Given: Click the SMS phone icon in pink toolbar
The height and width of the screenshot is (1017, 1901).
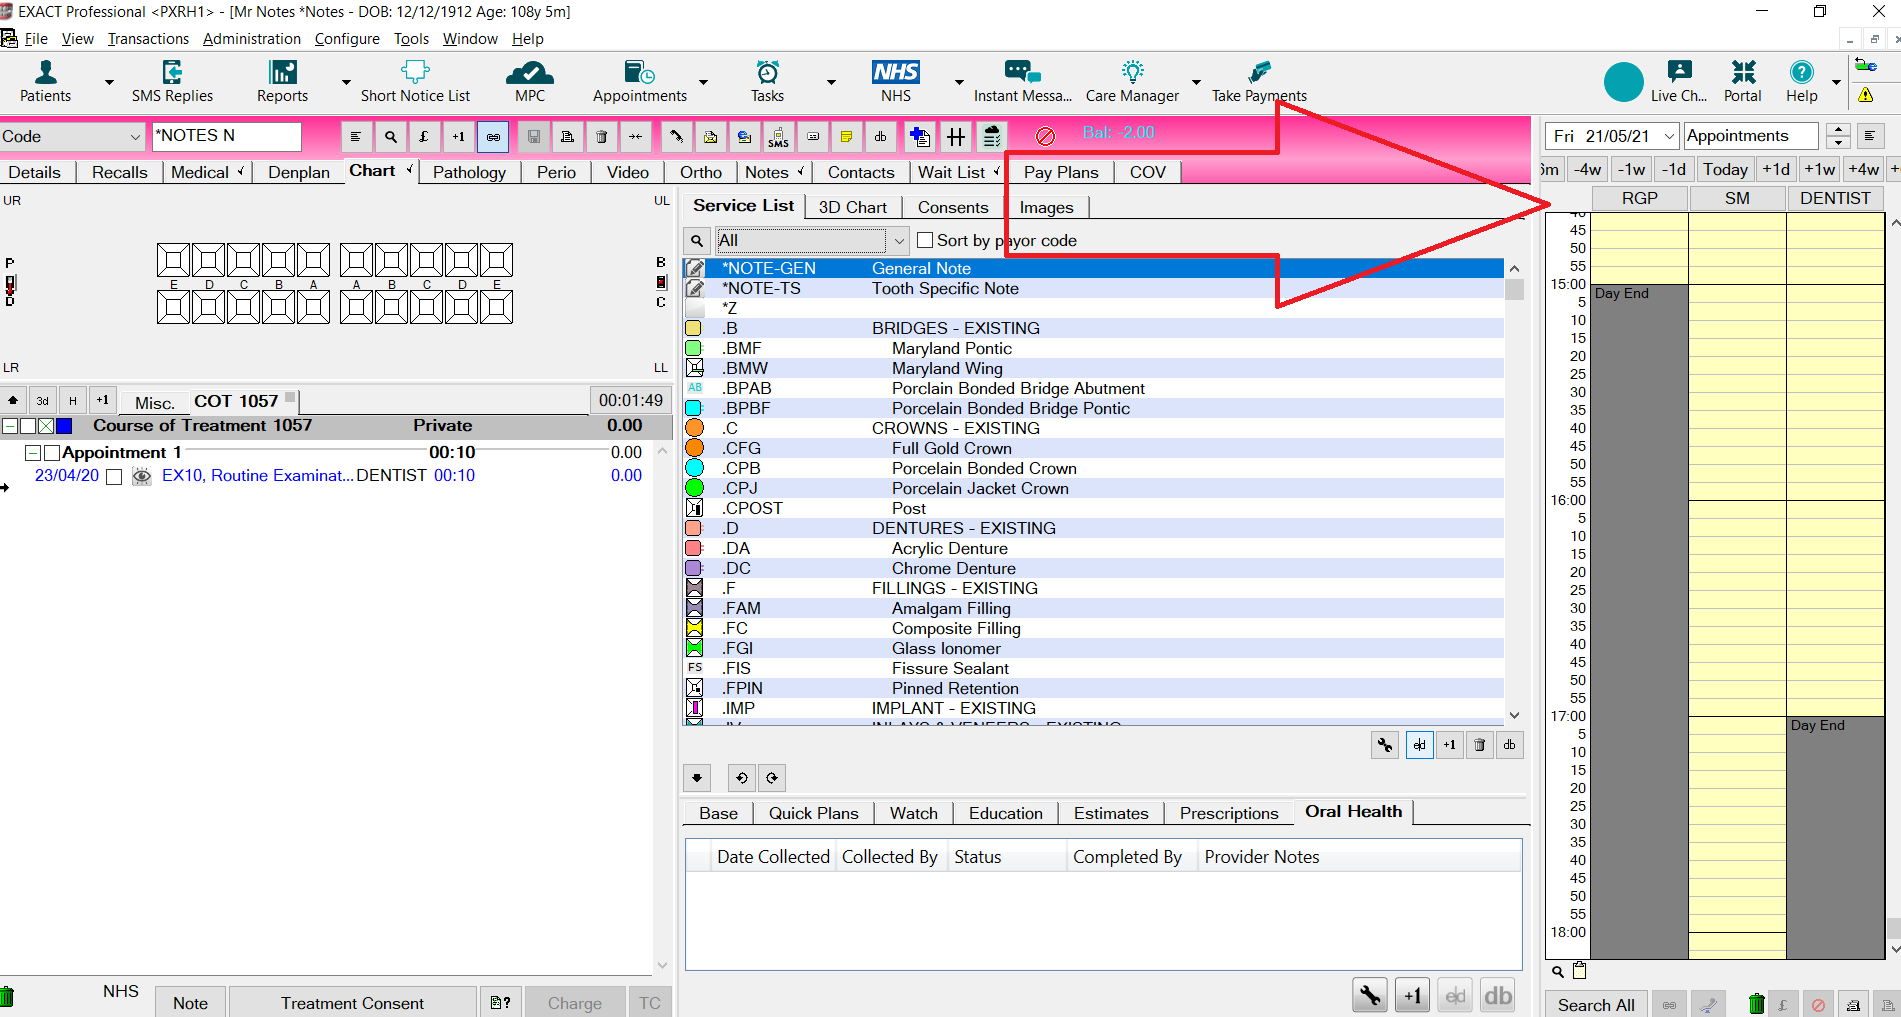Looking at the screenshot, I should pyautogui.click(x=779, y=137).
